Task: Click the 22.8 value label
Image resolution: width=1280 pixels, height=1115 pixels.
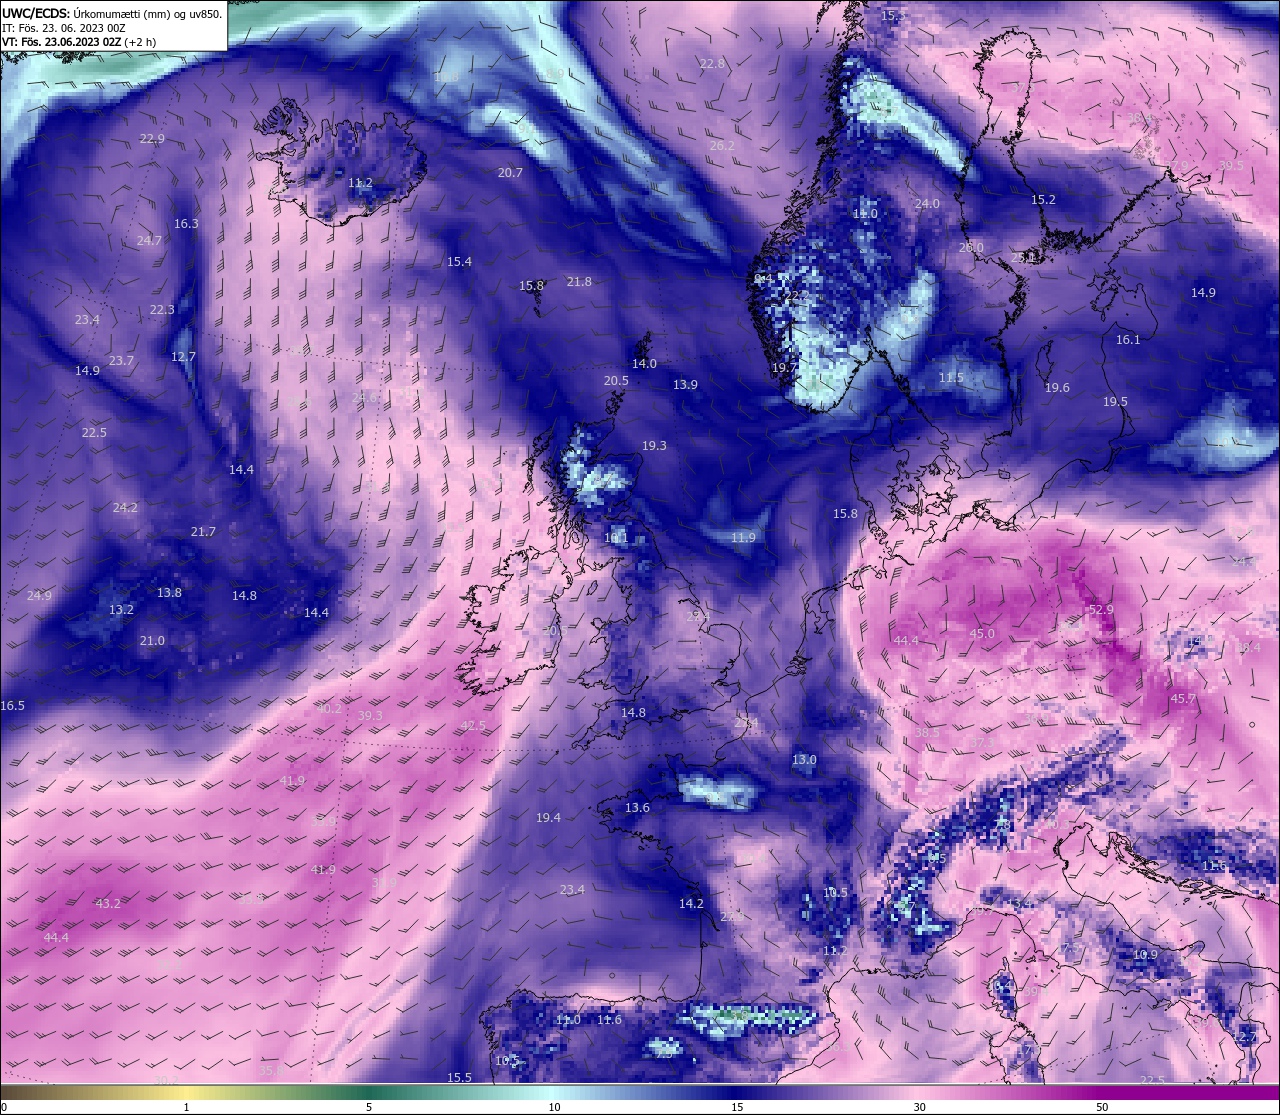Action: [x=712, y=64]
